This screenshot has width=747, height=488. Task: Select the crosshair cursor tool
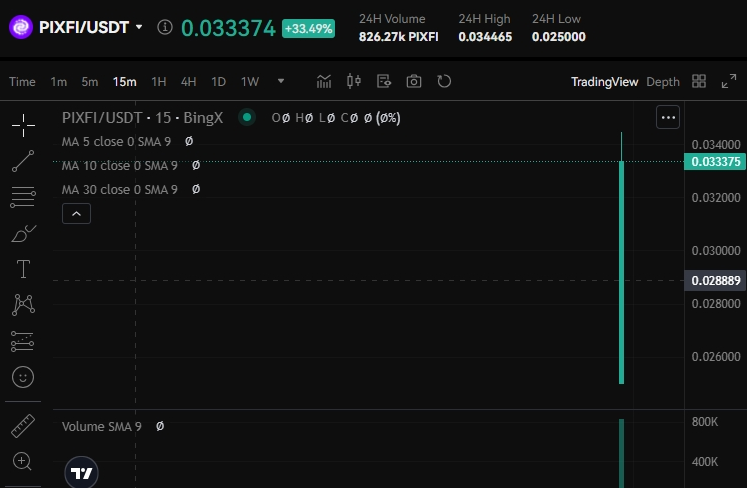[23, 125]
